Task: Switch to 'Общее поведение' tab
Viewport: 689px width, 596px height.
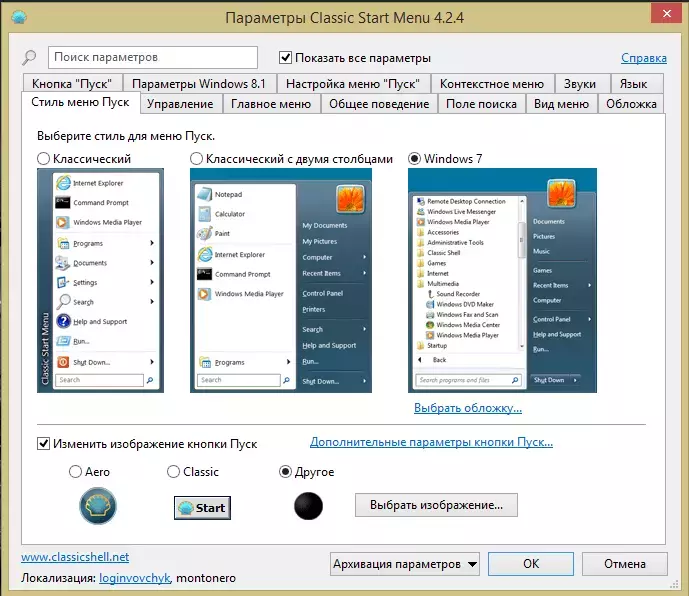Action: [379, 104]
